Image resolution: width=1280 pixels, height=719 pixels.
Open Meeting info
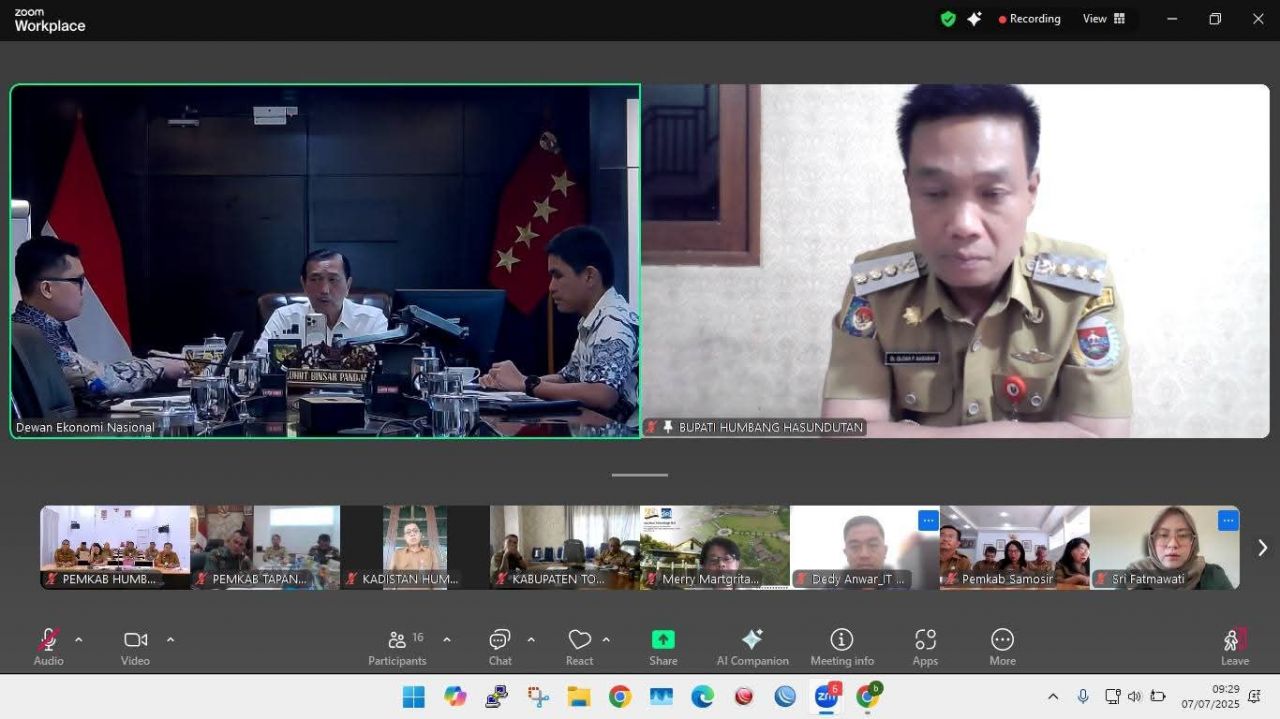tap(842, 647)
